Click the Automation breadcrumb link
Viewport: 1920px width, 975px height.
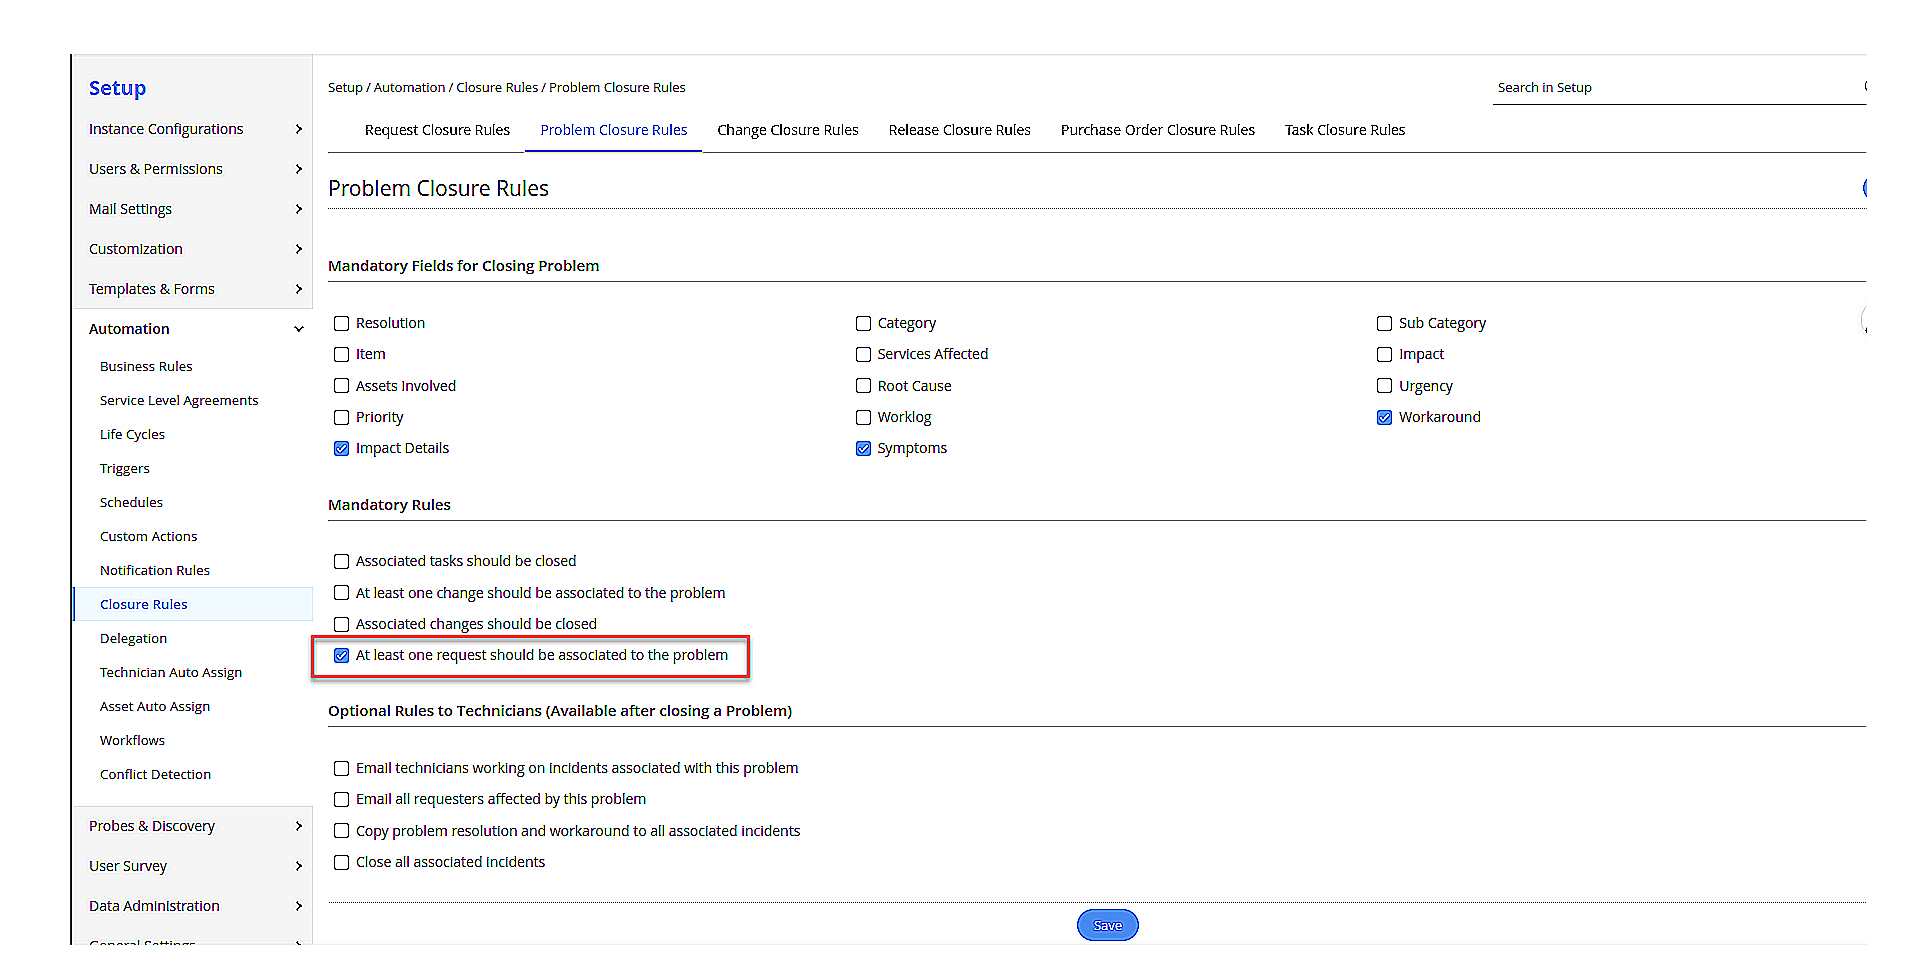[409, 88]
